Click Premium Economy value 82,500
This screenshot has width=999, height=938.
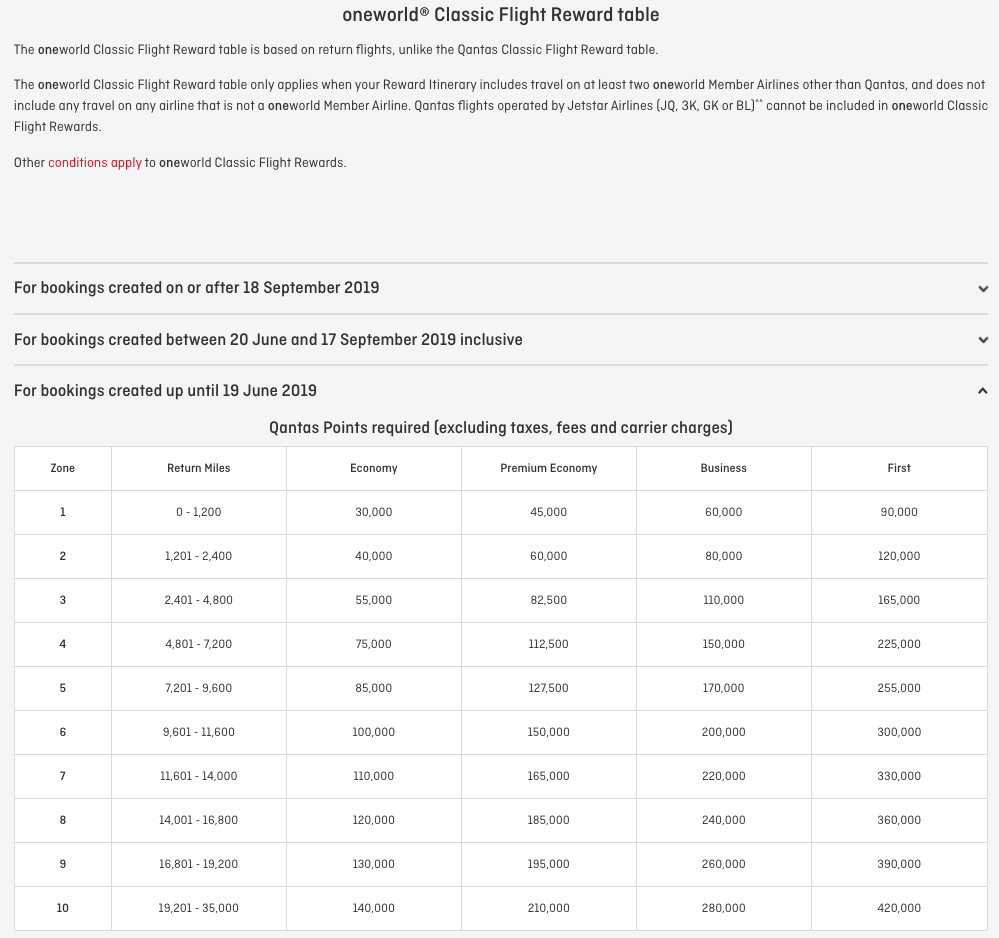tap(549, 600)
